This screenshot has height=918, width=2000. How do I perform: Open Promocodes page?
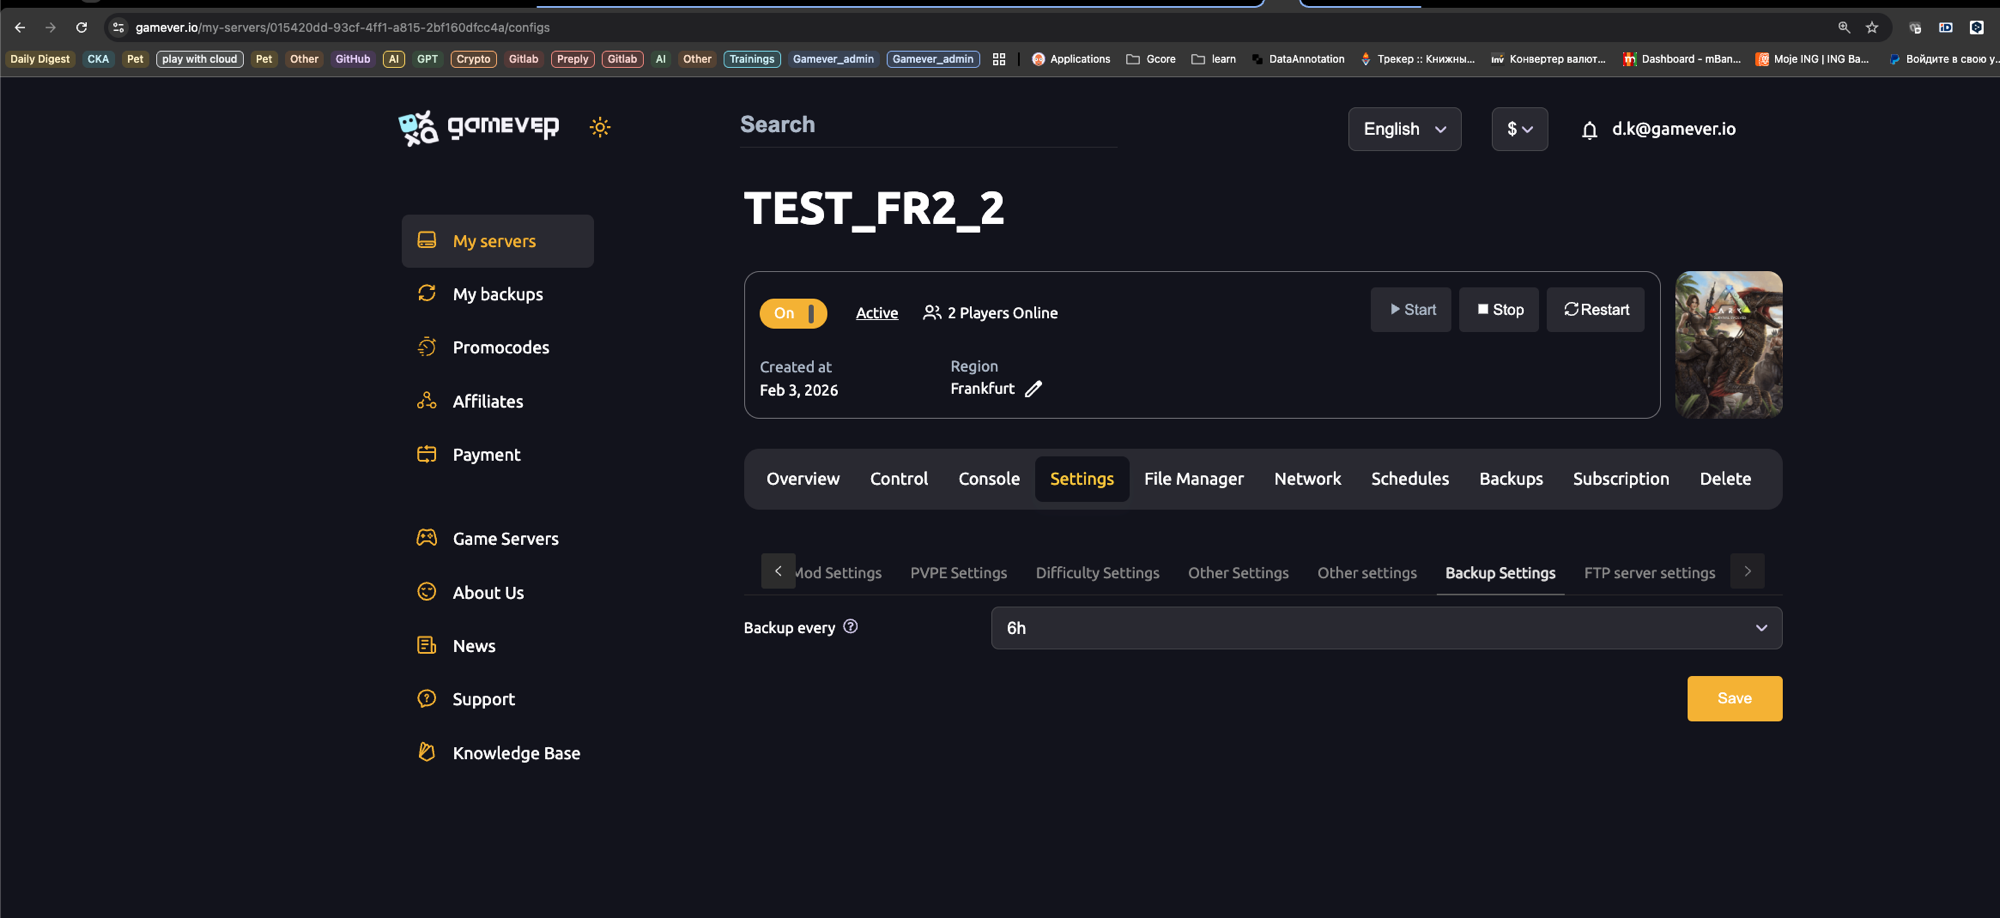click(500, 347)
